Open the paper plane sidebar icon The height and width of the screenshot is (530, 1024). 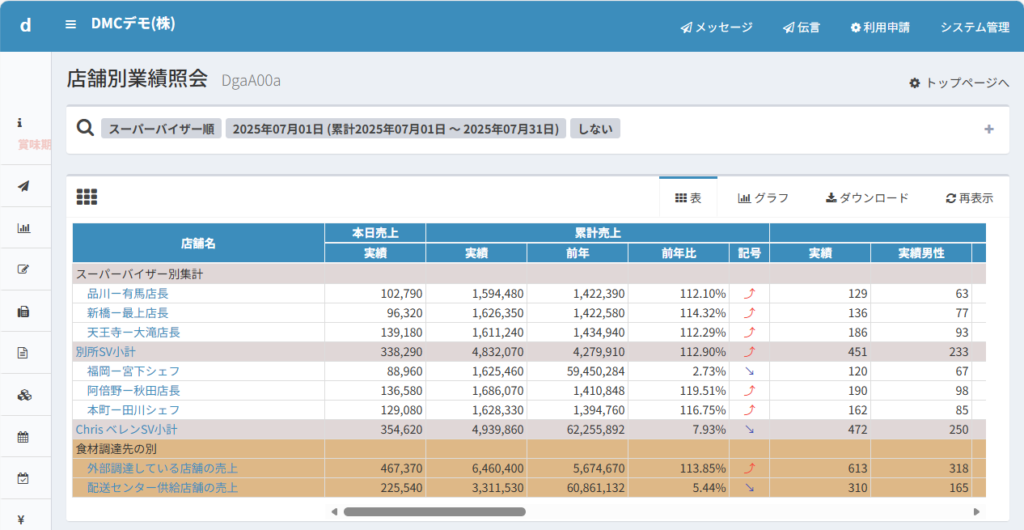tap(24, 185)
